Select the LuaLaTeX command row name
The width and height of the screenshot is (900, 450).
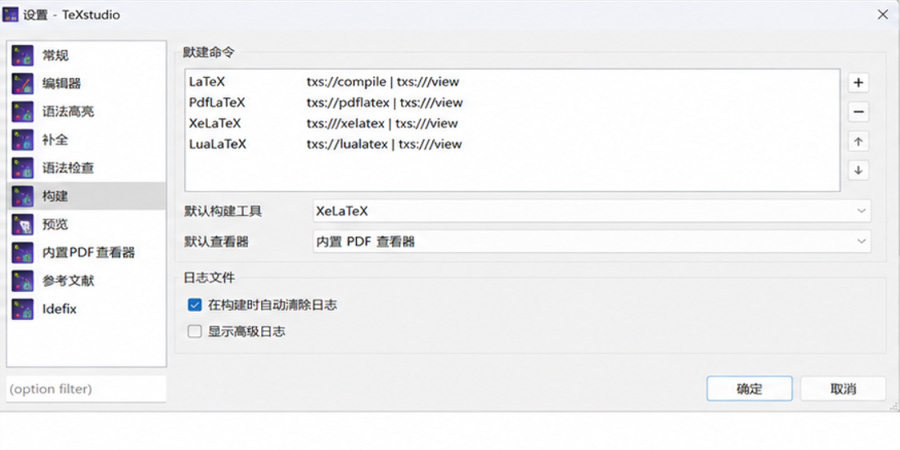[218, 144]
